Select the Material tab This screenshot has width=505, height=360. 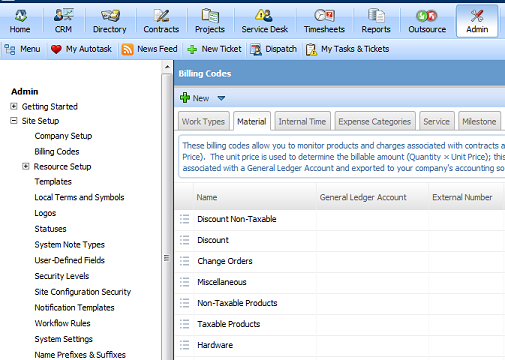coord(252,121)
